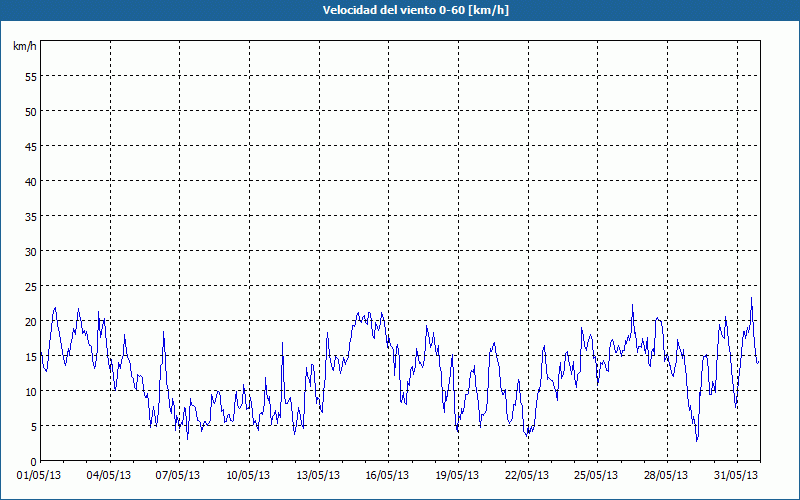
Task: Click the lowest wind dip after 28/05/13
Action: [697, 440]
